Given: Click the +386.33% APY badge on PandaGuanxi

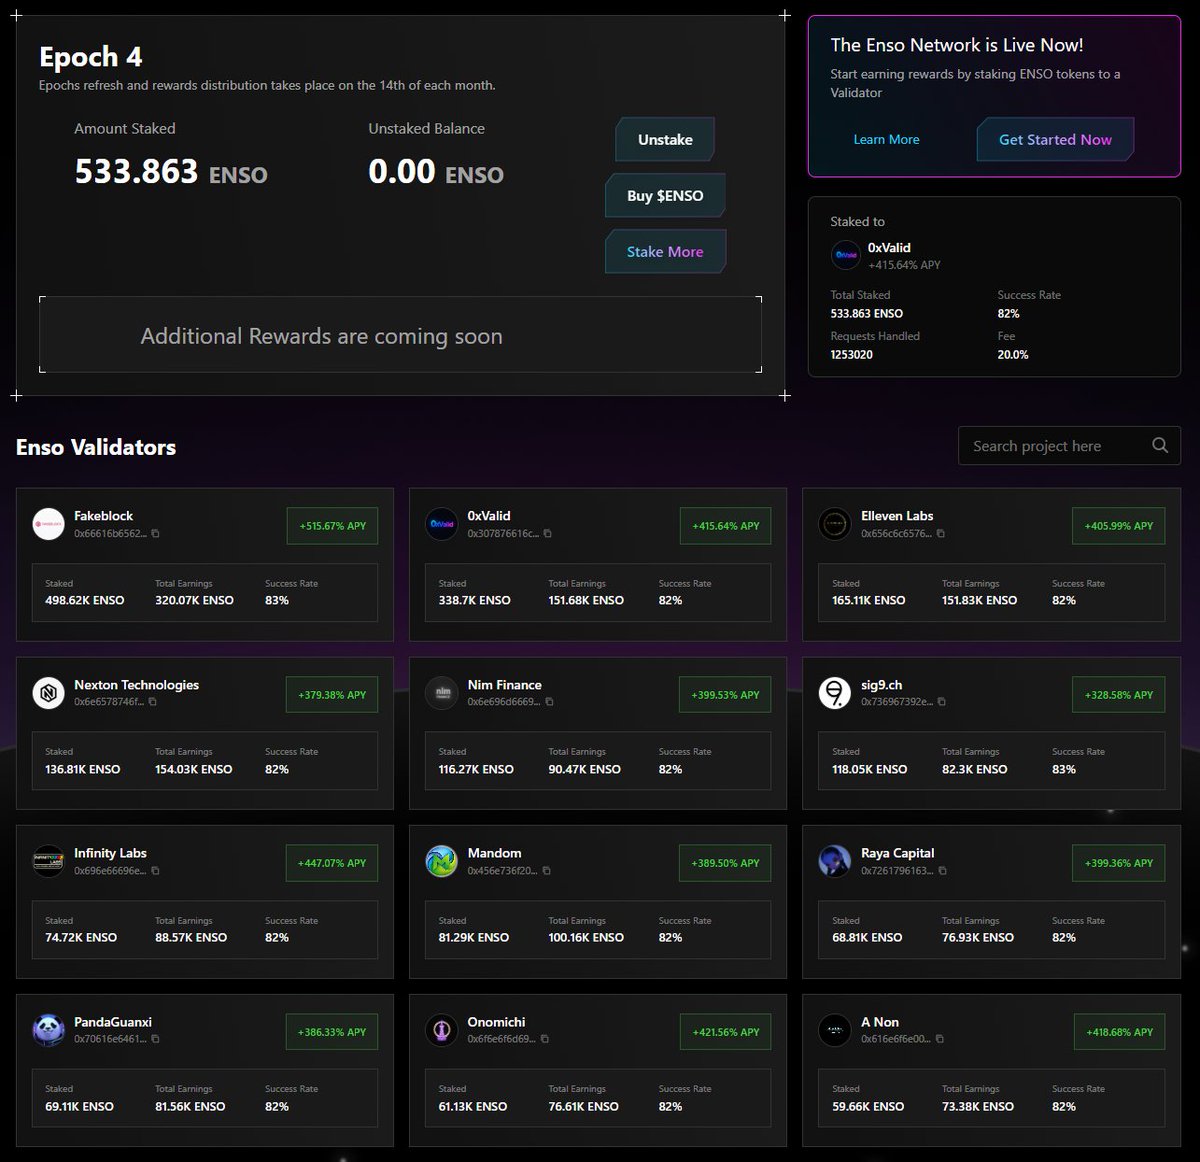Looking at the screenshot, I should point(332,1032).
